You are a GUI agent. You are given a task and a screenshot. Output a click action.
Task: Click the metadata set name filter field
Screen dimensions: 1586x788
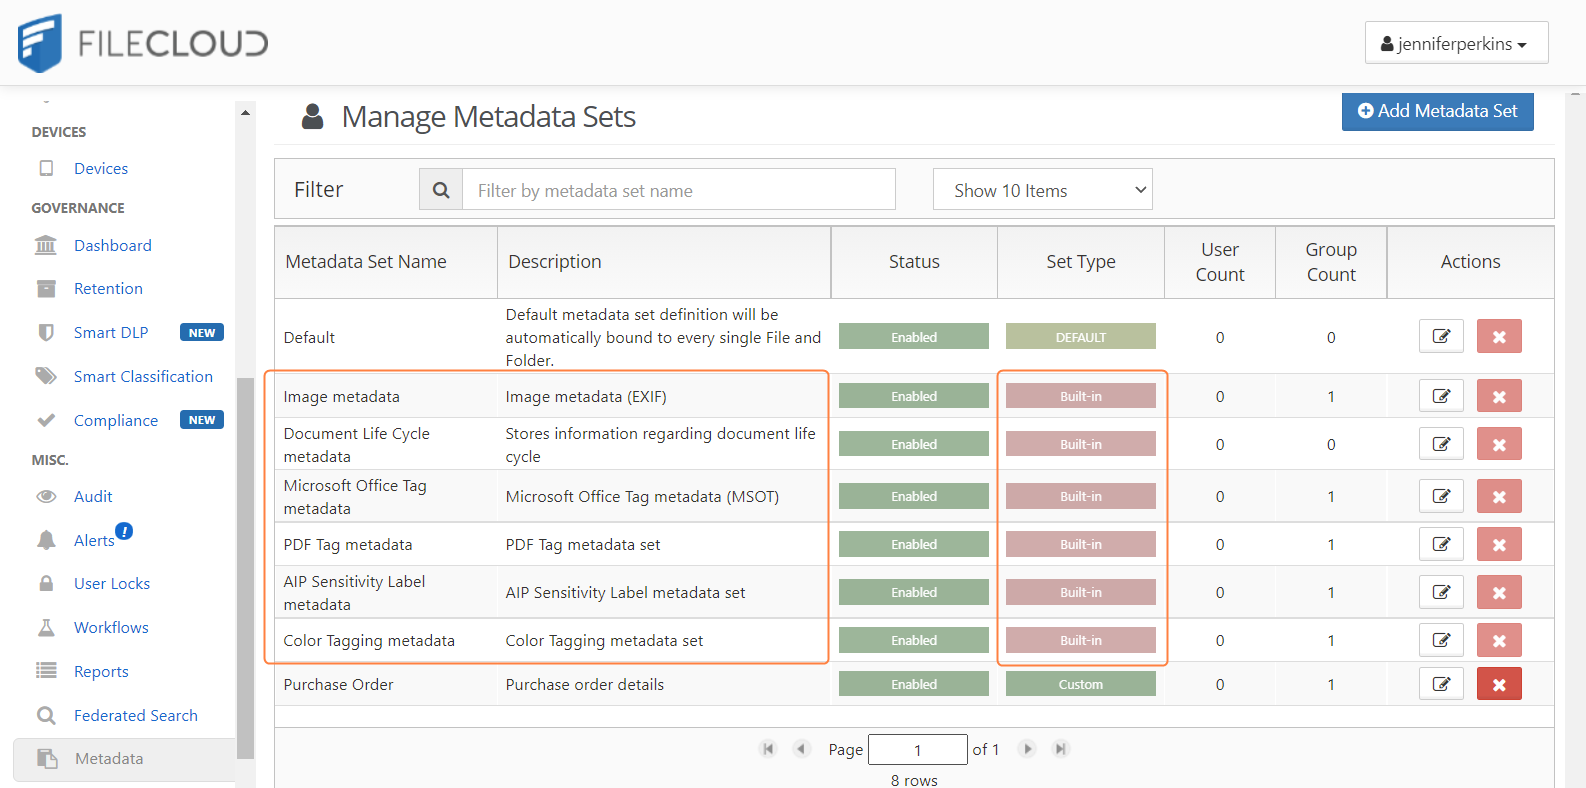tap(678, 190)
